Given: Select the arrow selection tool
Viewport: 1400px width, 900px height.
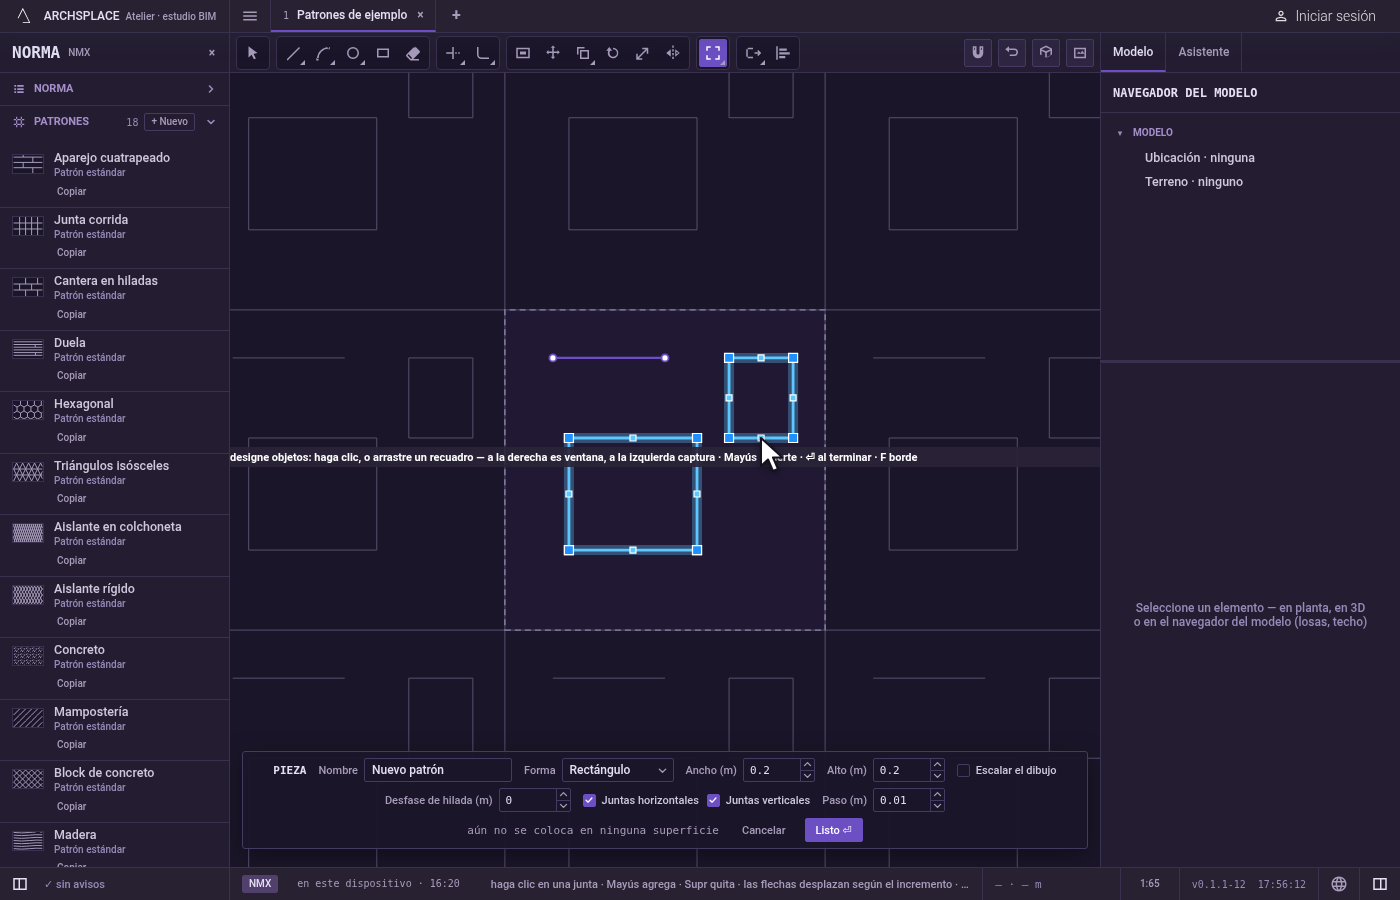Looking at the screenshot, I should tap(252, 53).
